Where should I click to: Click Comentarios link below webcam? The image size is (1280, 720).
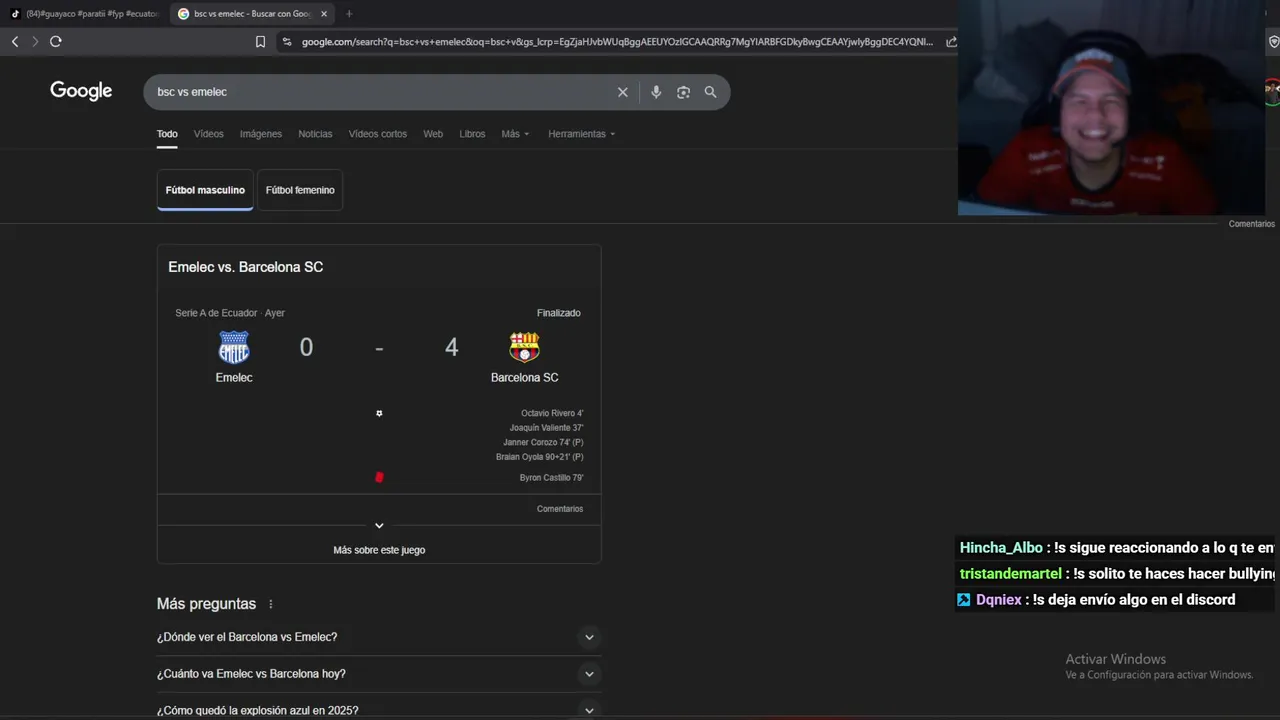tap(1252, 224)
